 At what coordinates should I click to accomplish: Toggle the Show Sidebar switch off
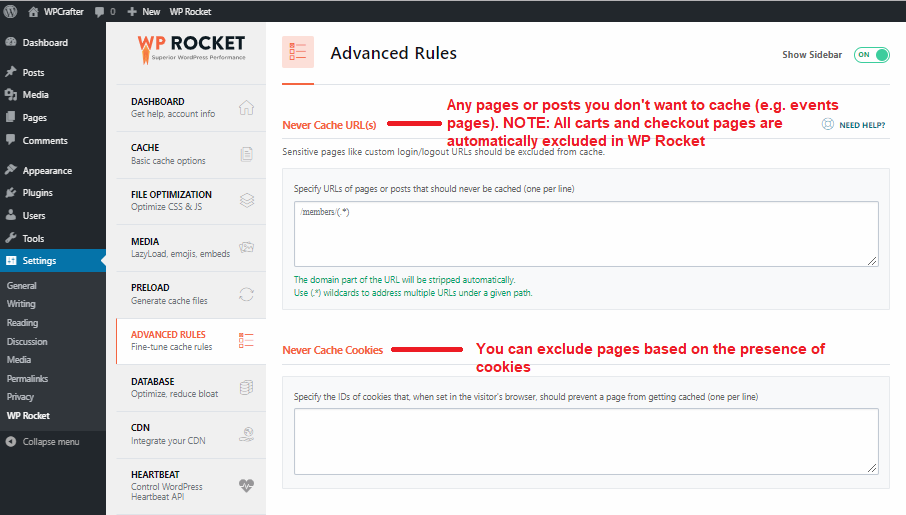pos(871,55)
